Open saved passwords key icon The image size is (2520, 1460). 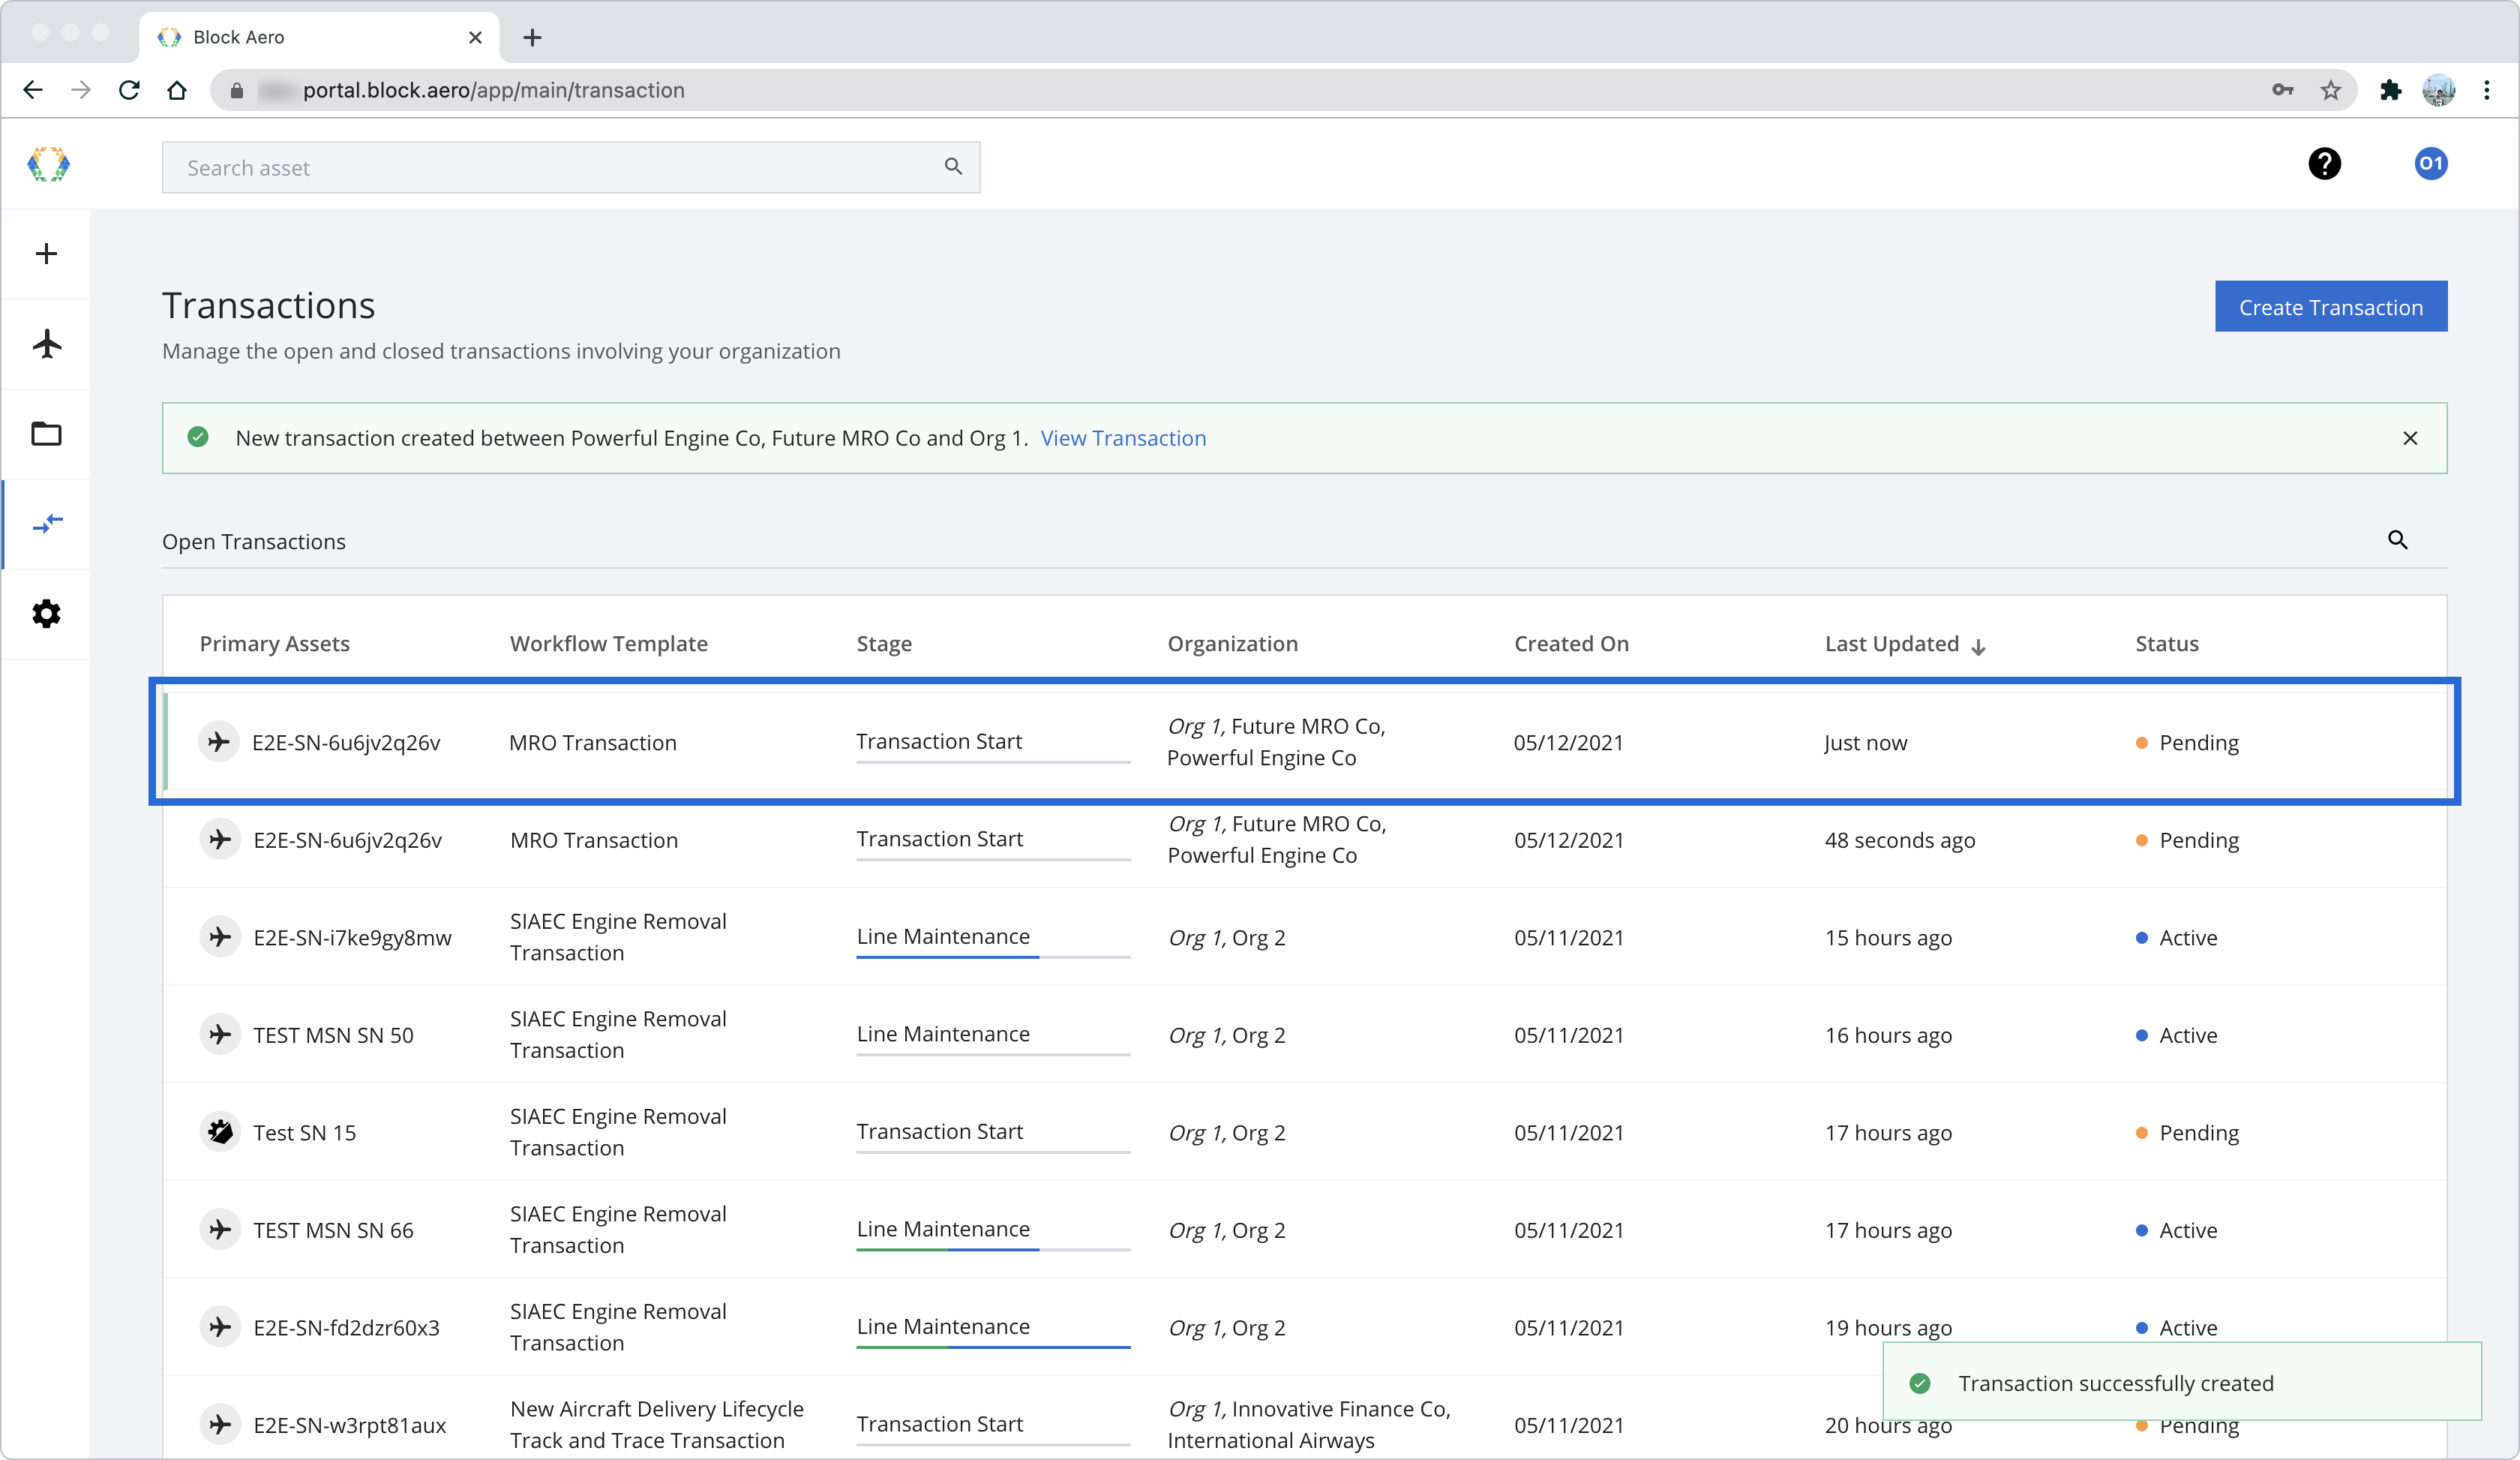click(x=2282, y=90)
